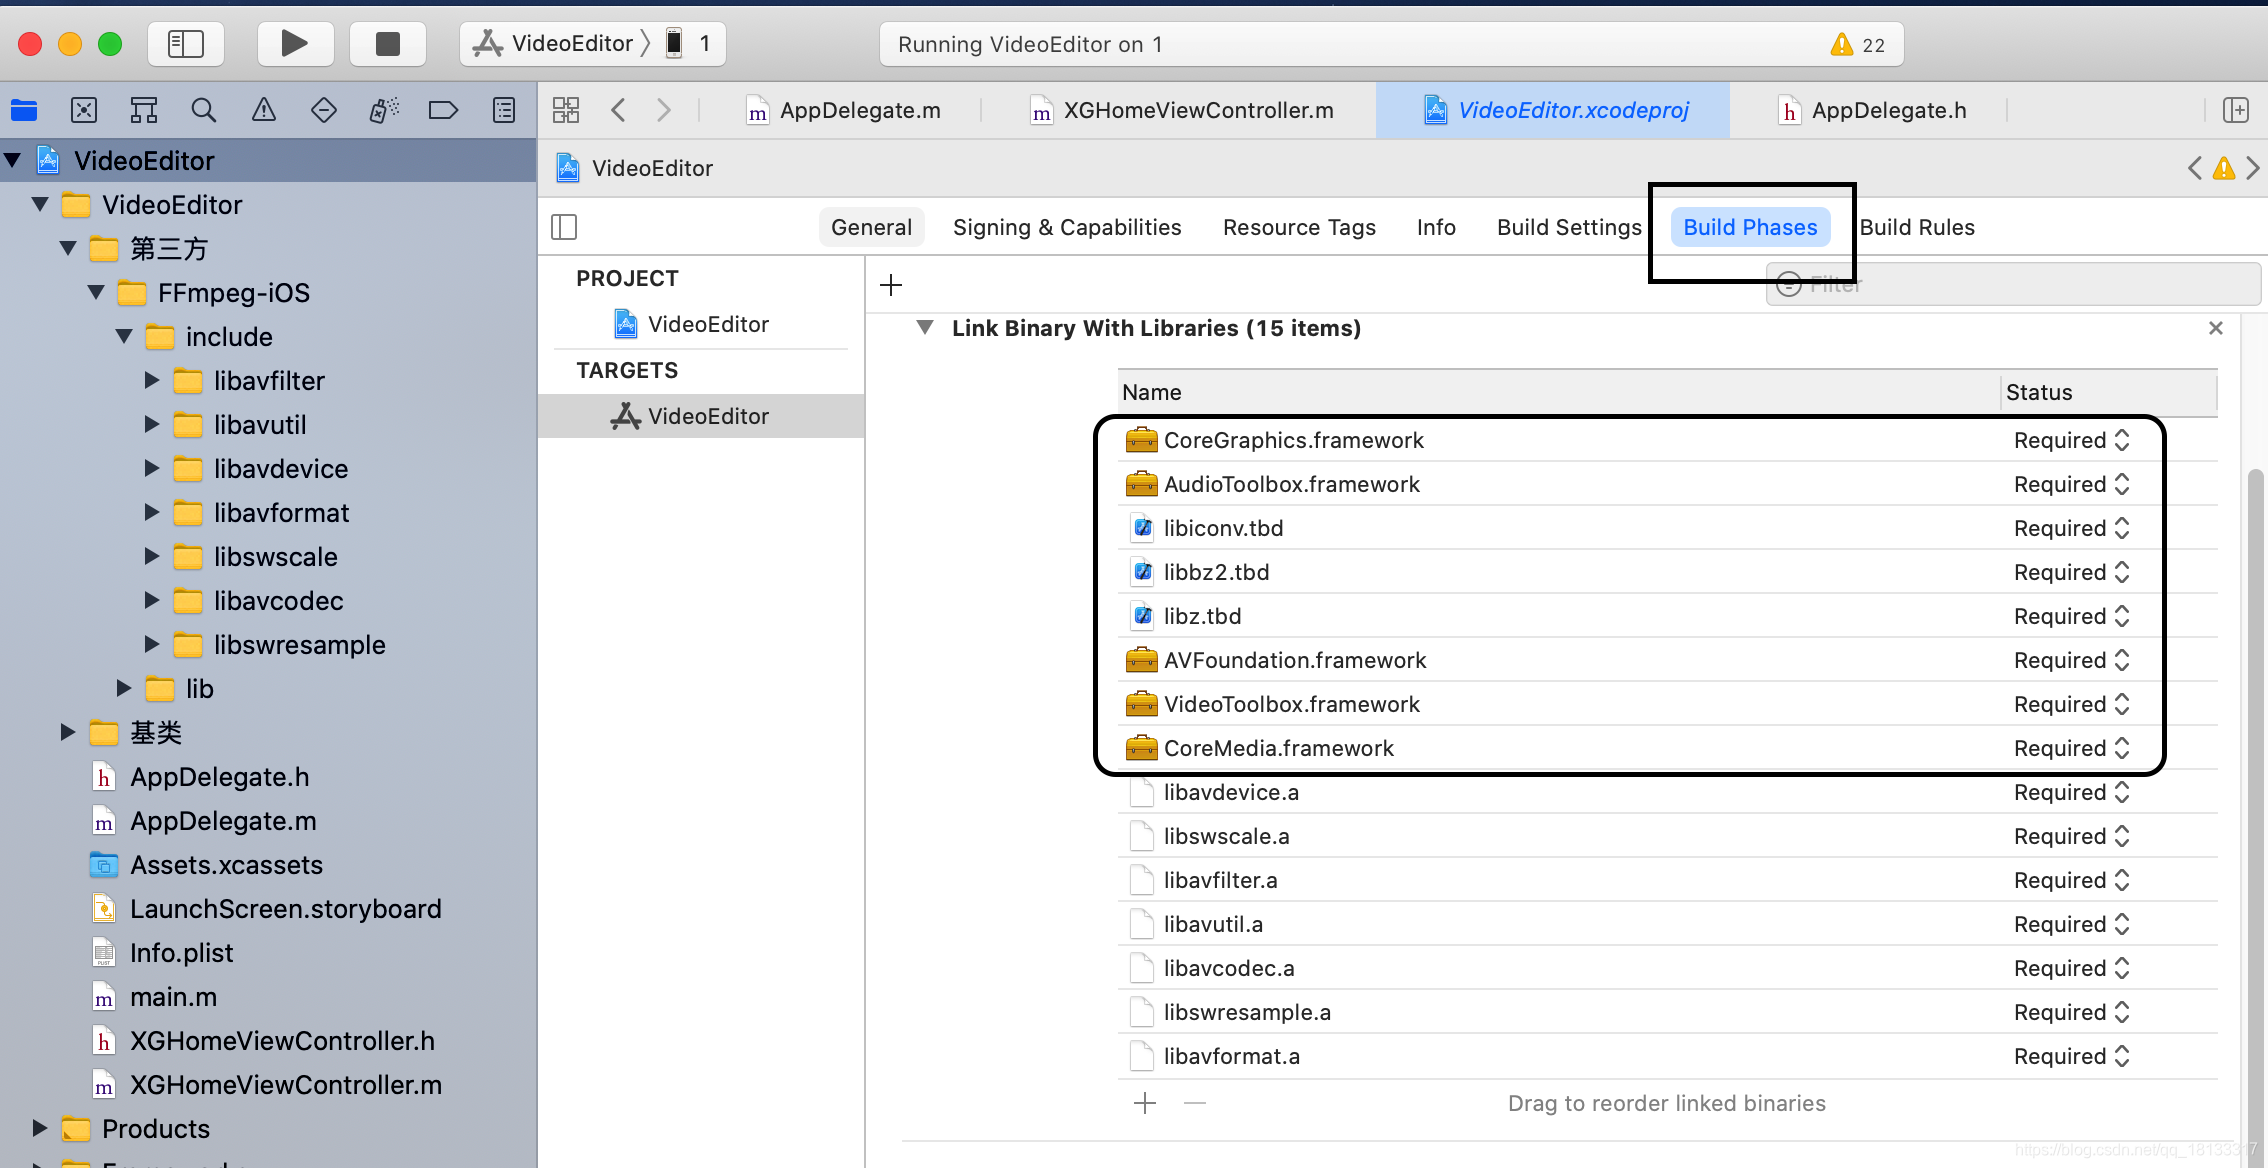Screen dimensions: 2268x1168
Task: Add a library with the bottom plus
Action: coord(1145,1103)
